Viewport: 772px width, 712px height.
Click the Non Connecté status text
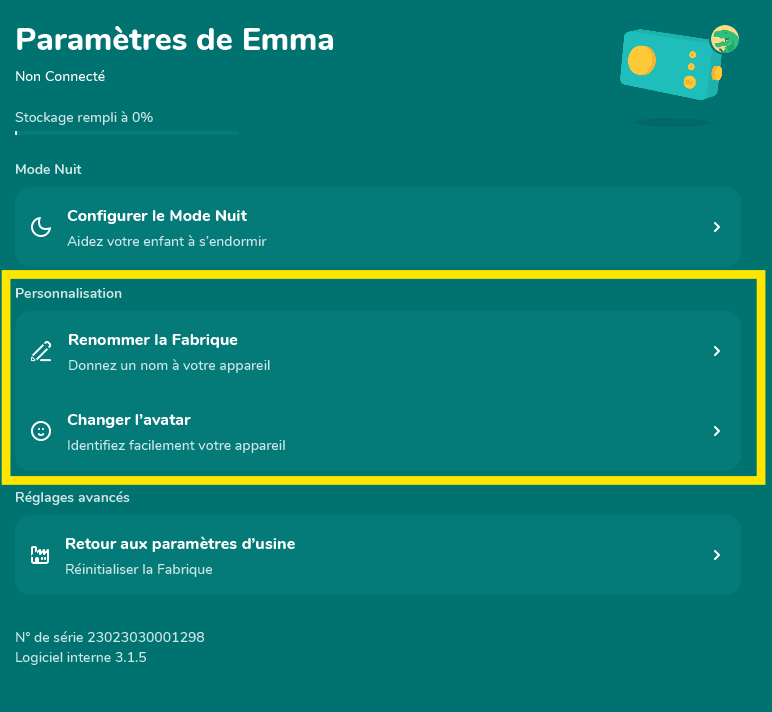coord(60,76)
